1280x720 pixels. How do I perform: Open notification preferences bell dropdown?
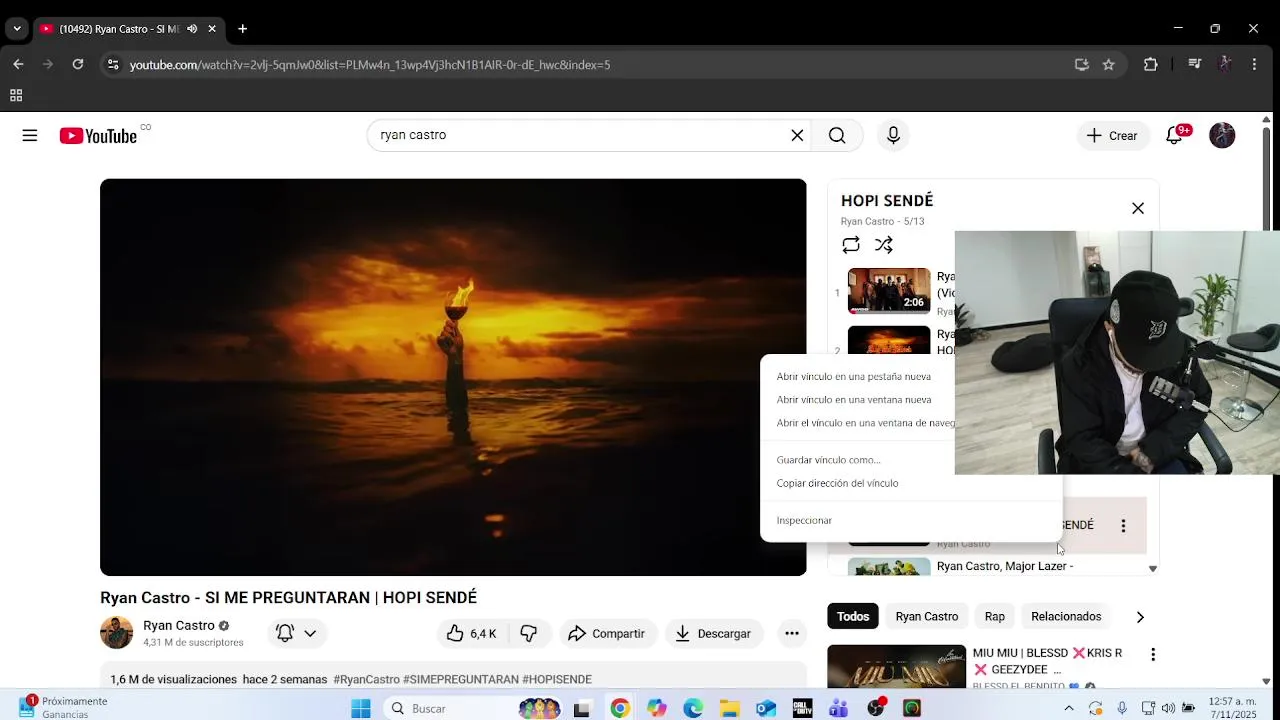(x=297, y=633)
